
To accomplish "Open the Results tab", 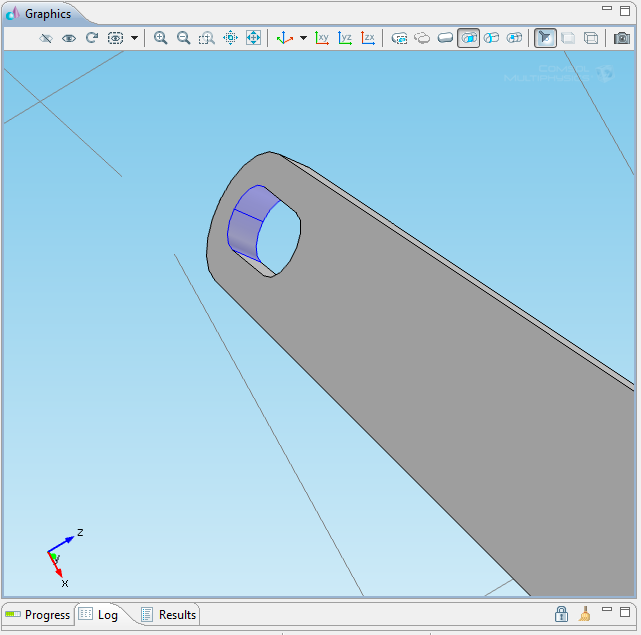I will click(168, 615).
